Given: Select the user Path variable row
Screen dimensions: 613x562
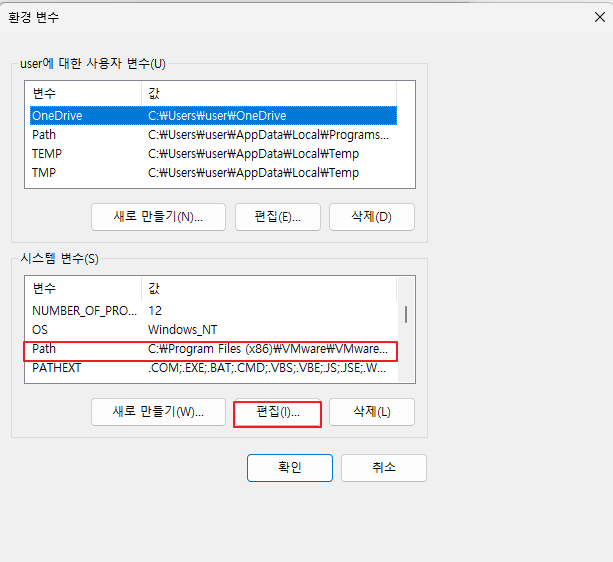Looking at the screenshot, I should (x=213, y=135).
